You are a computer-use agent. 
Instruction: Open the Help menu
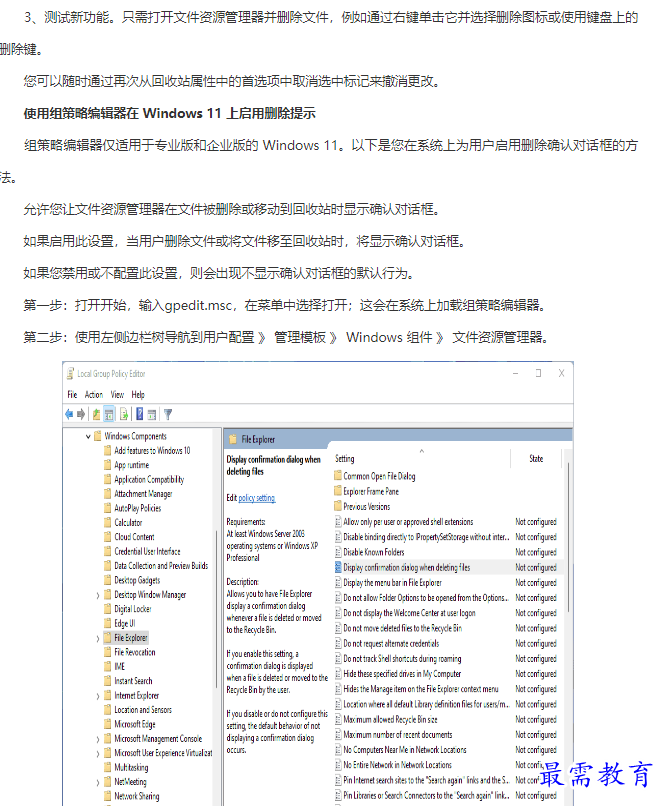pos(138,394)
